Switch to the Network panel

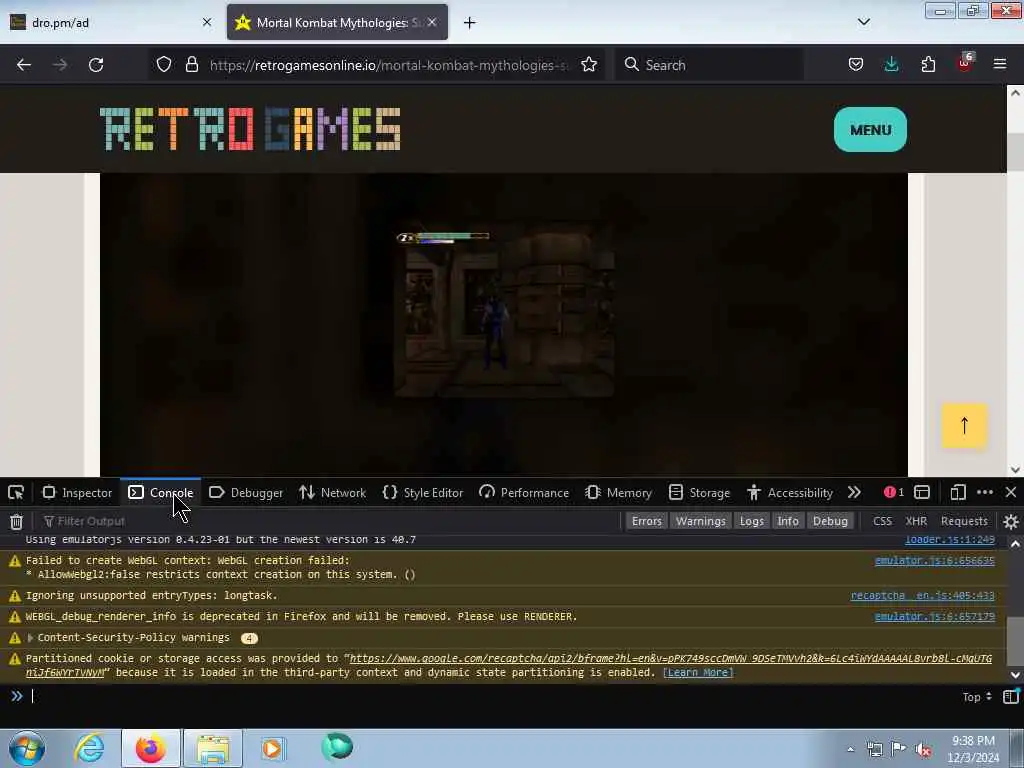pos(333,492)
